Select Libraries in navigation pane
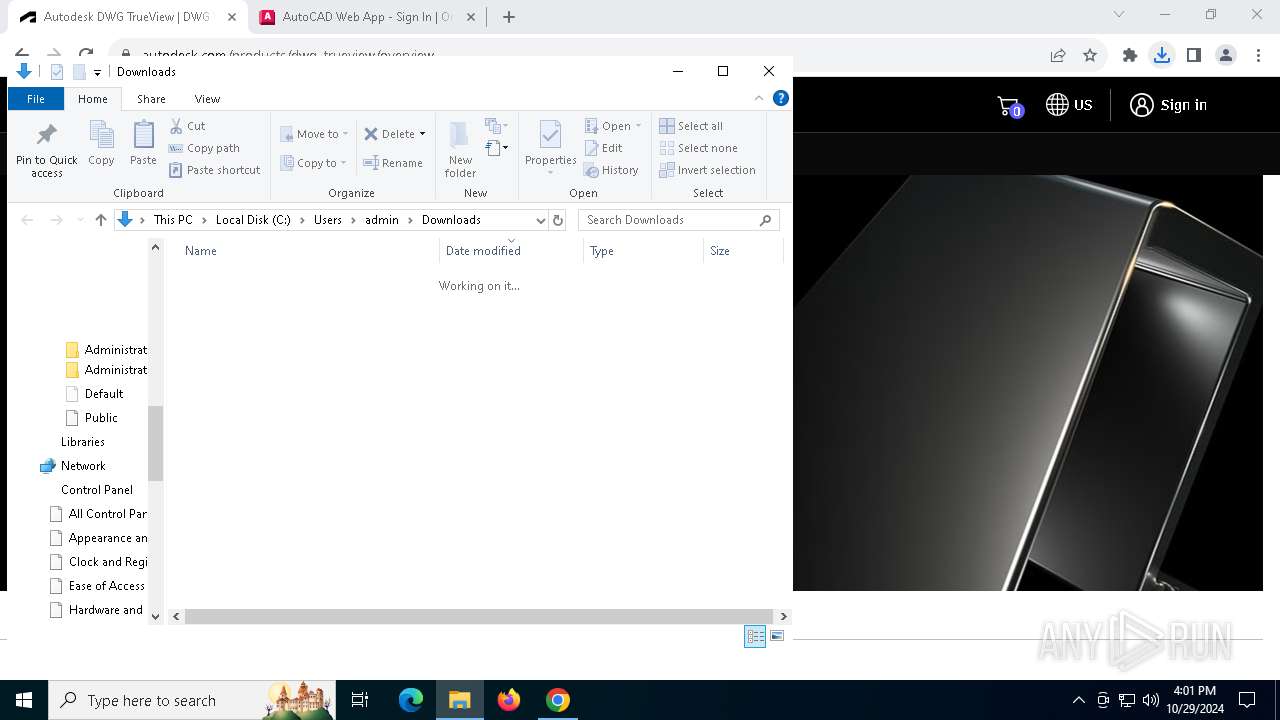Image resolution: width=1280 pixels, height=720 pixels. (82, 442)
